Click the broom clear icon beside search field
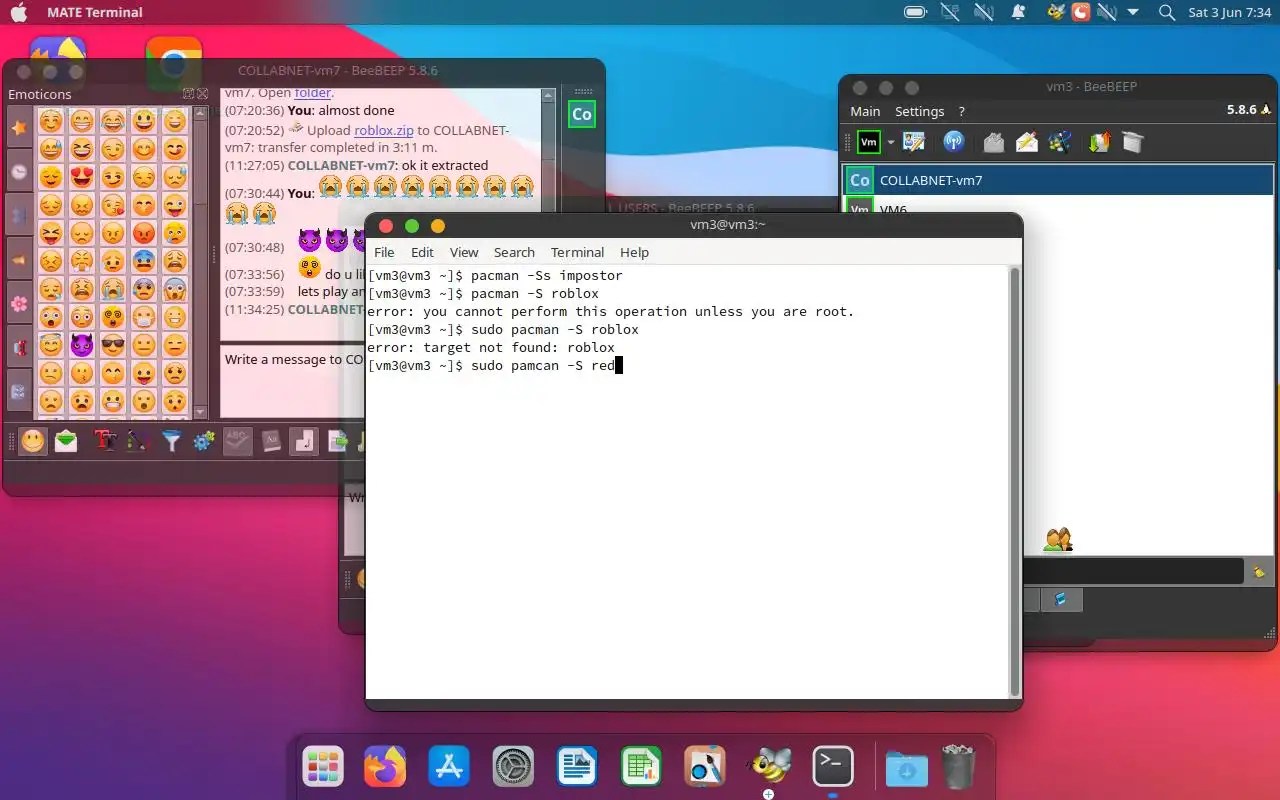The image size is (1280, 800). (x=1259, y=571)
